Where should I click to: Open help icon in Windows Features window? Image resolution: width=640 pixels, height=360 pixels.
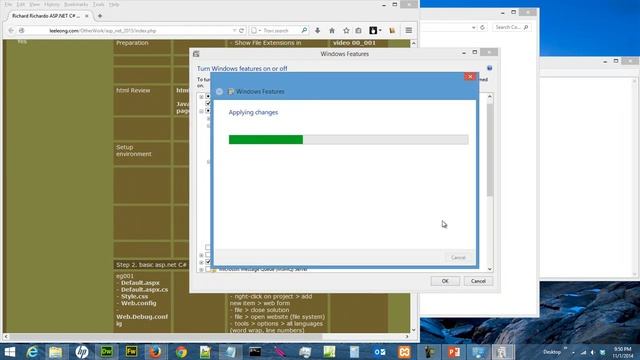pyautogui.click(x=489, y=68)
